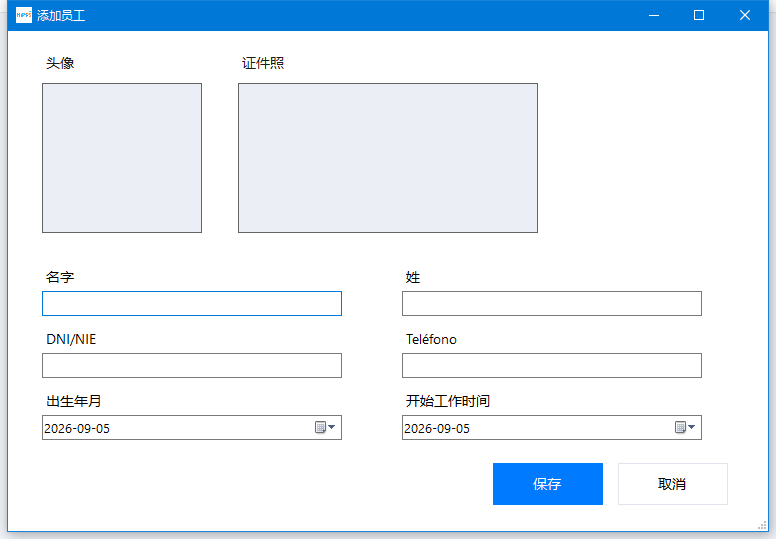Screen dimensions: 776x539
Task: Focus the 姓 surname field
Action: [x=552, y=303]
